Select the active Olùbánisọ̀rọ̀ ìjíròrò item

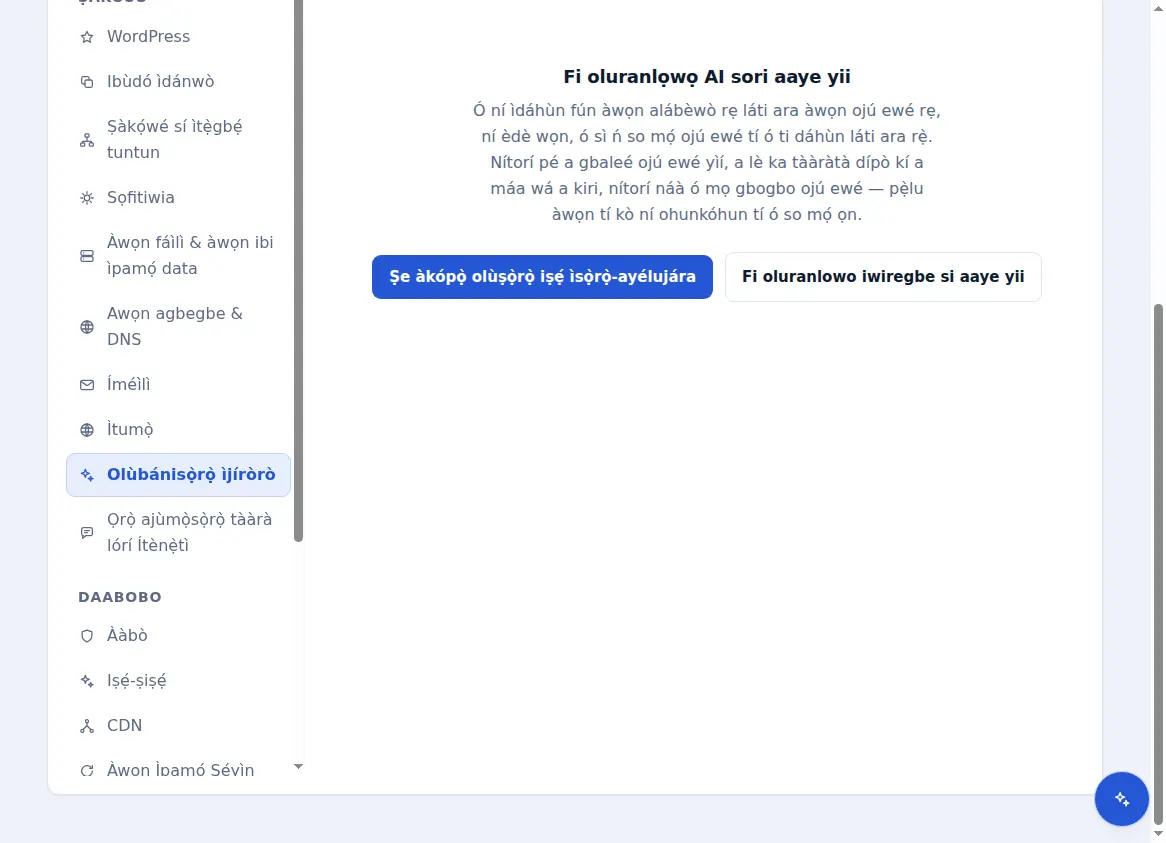point(178,475)
